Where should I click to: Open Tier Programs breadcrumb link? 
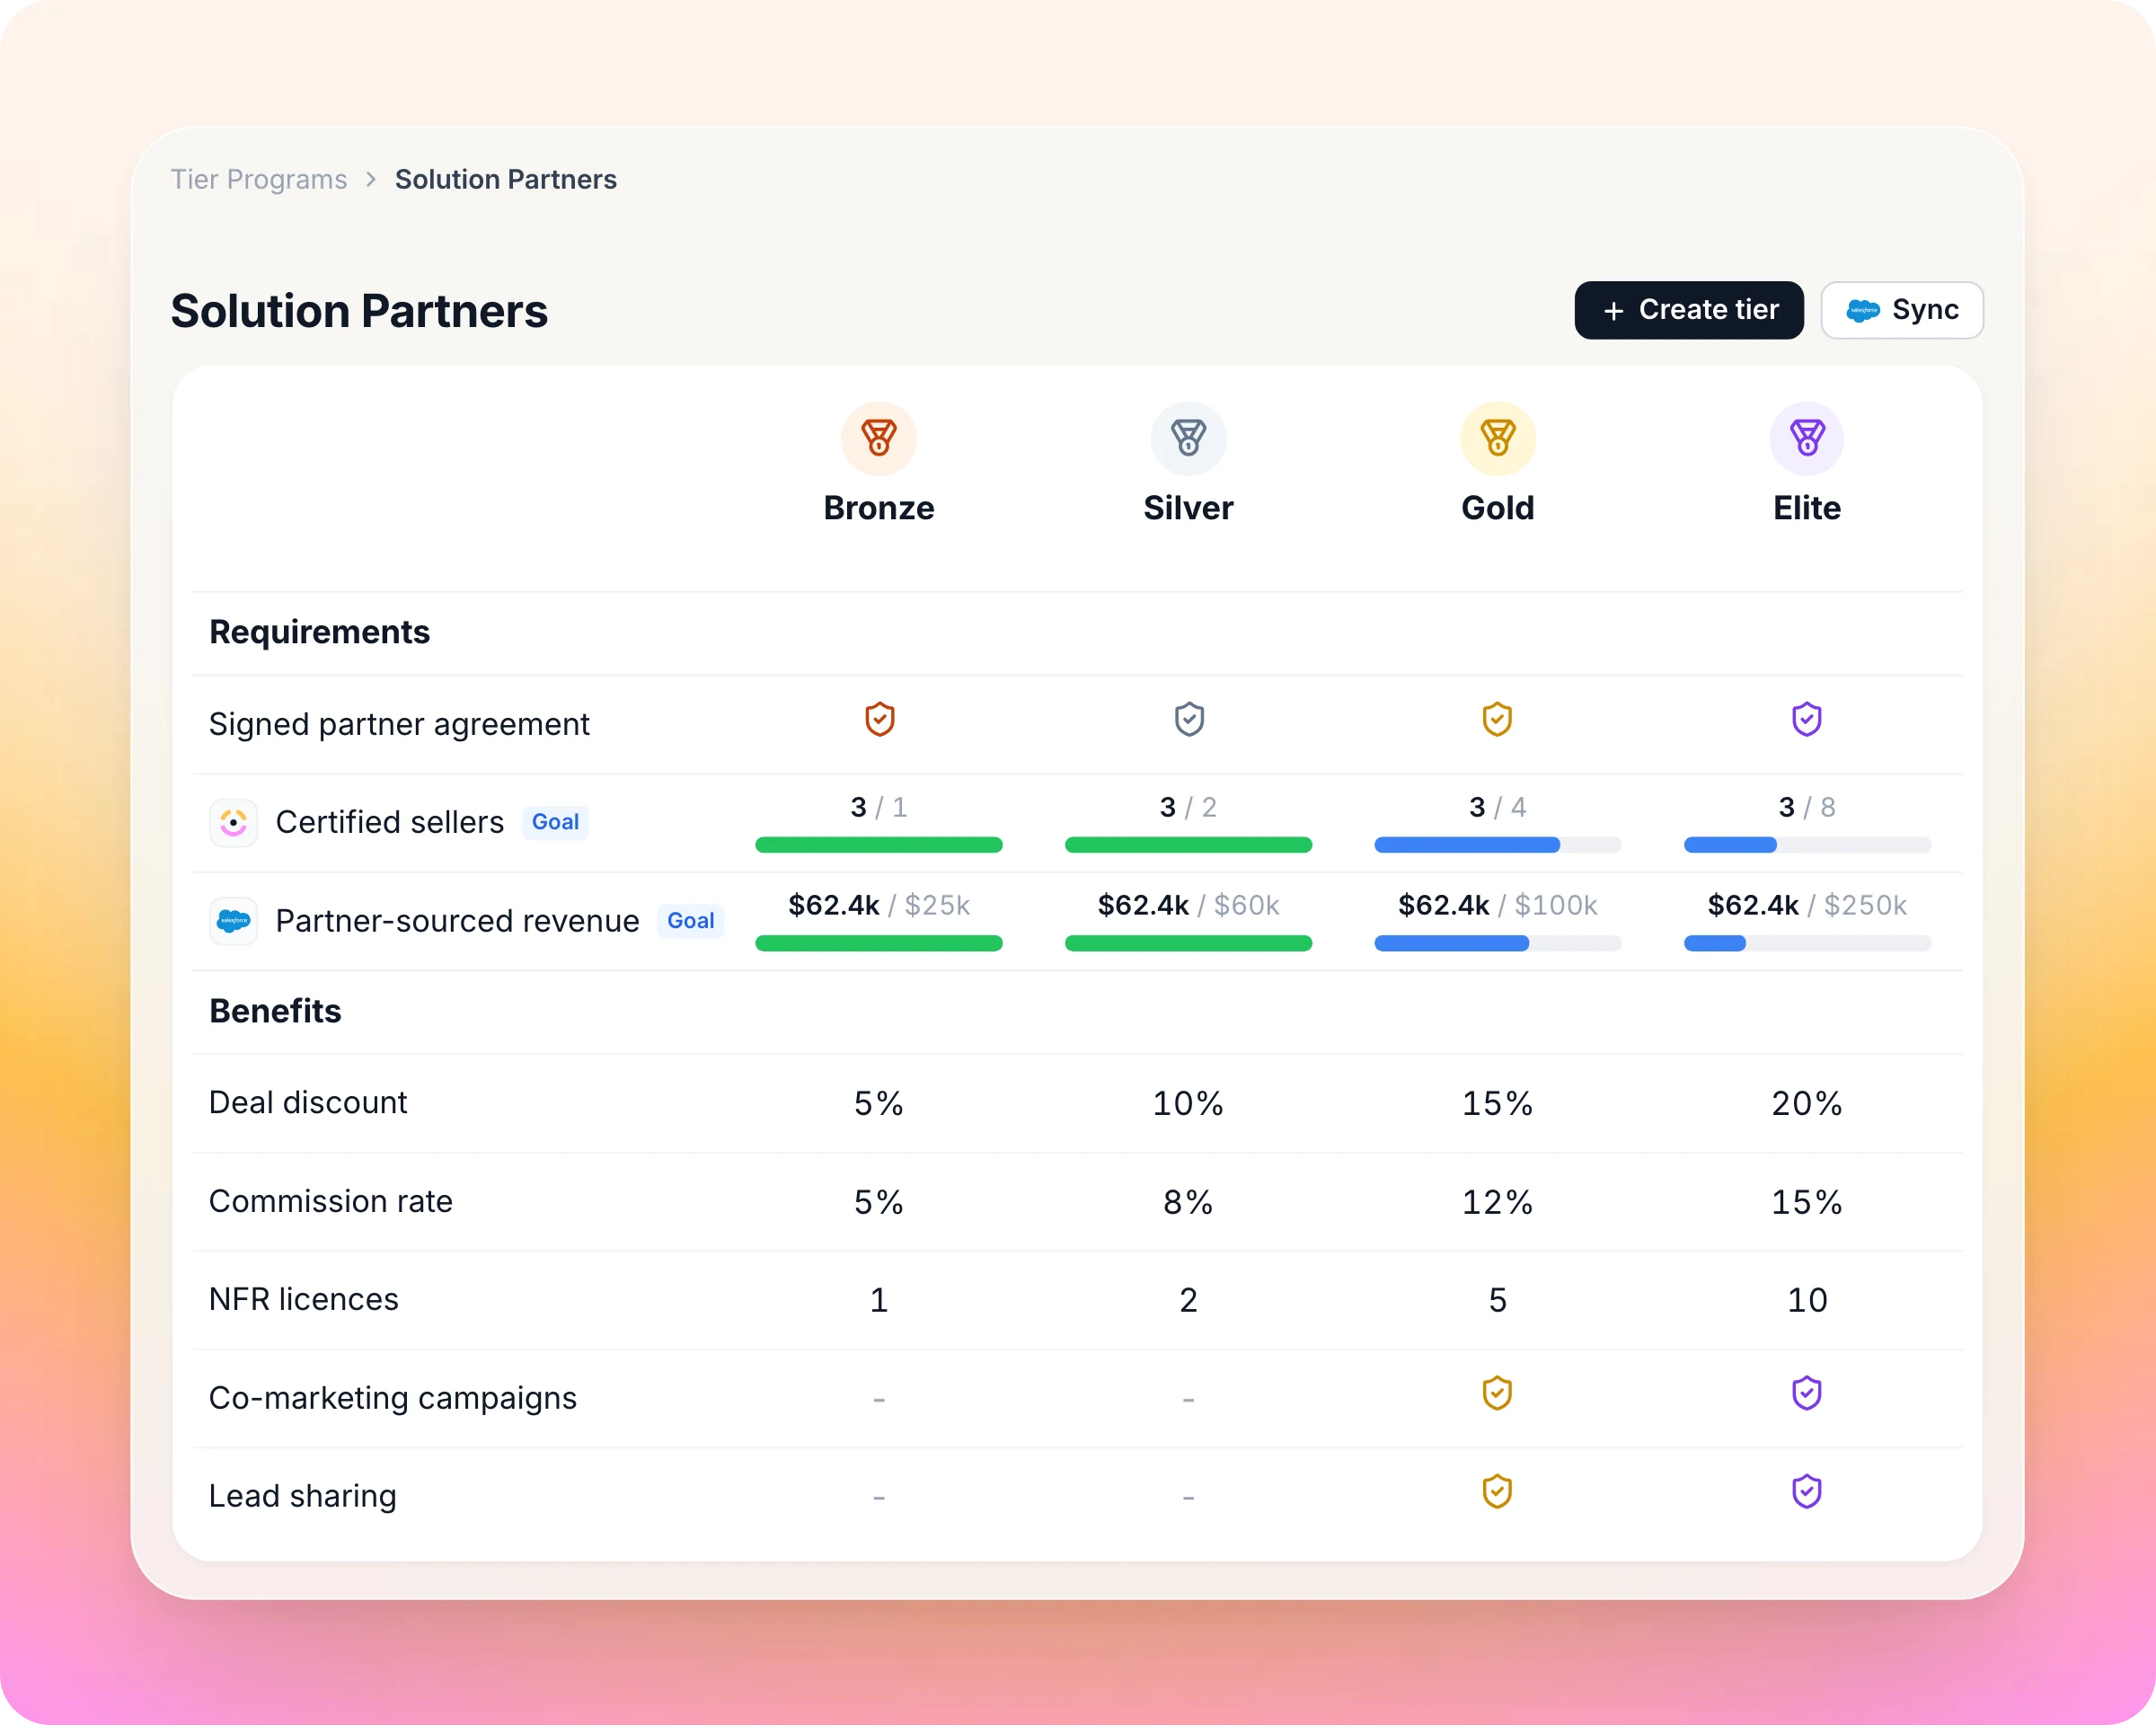click(258, 179)
